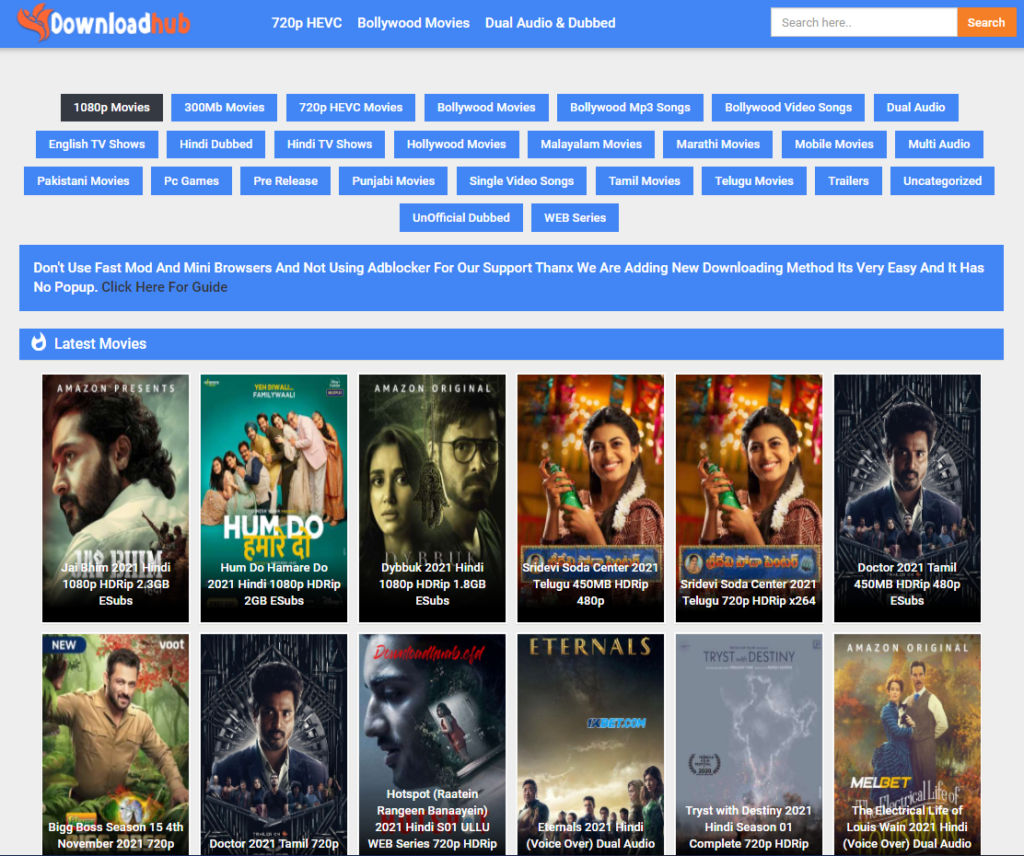Open the Dual Audio category

[x=916, y=108]
